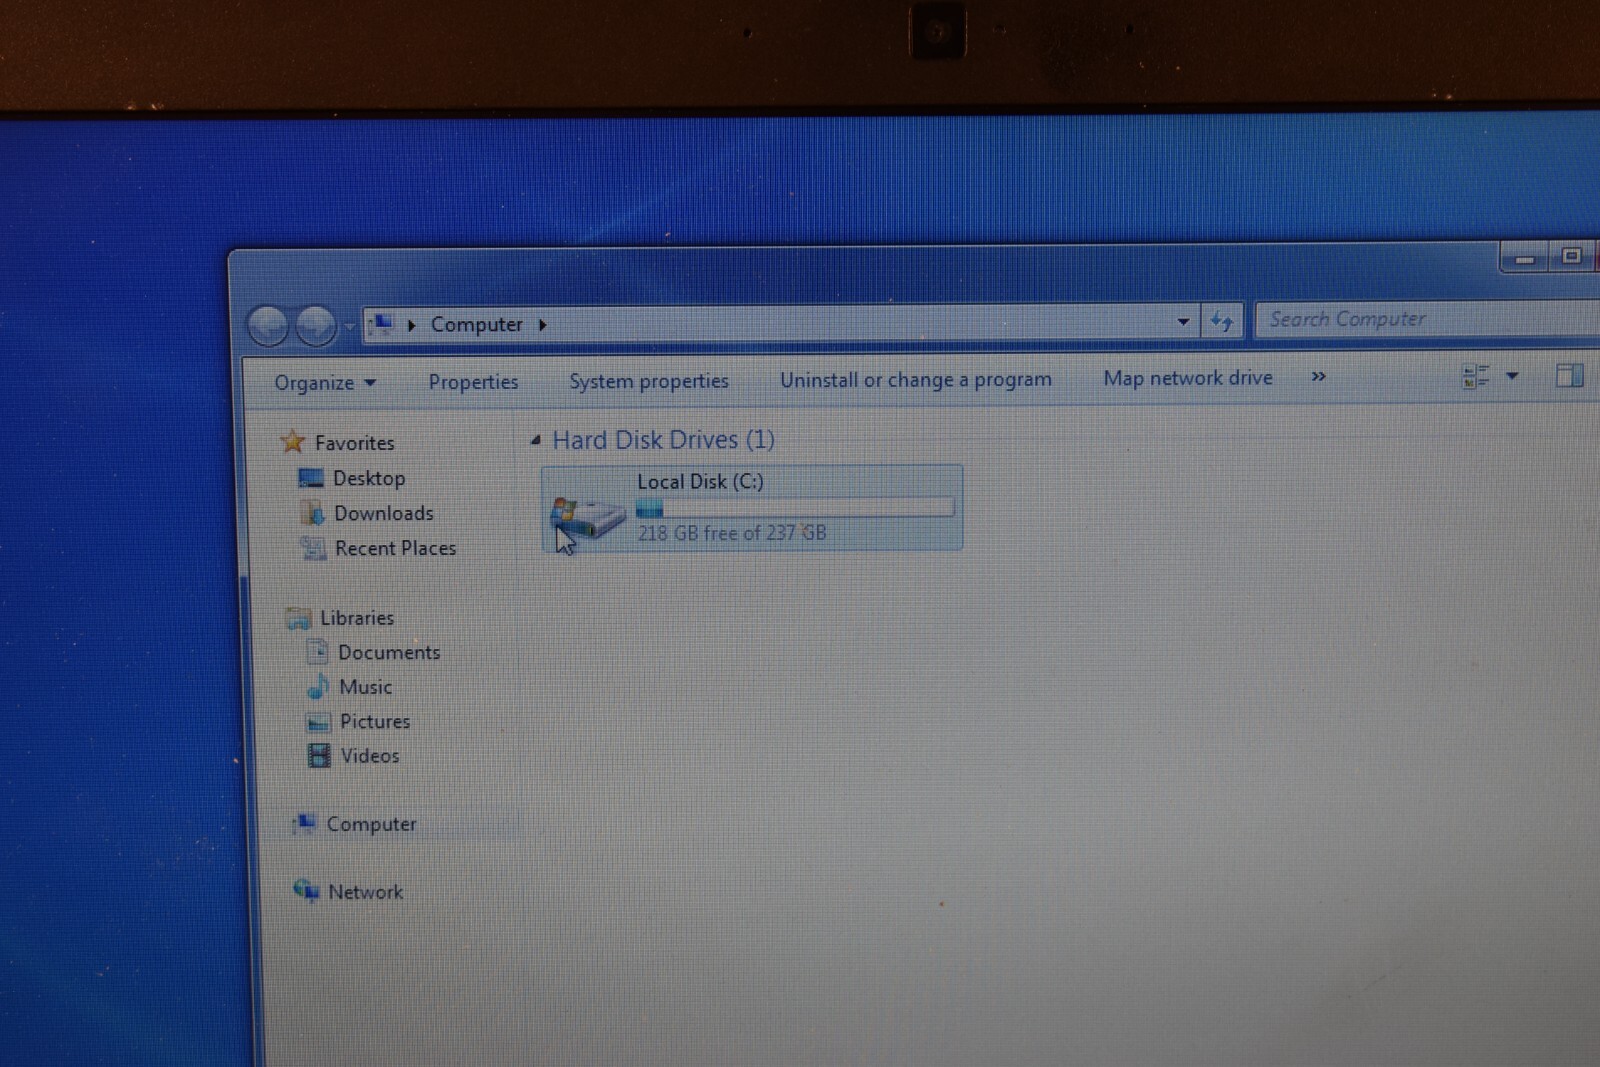This screenshot has width=1600, height=1067.
Task: Change your view icon
Action: pyautogui.click(x=1476, y=377)
